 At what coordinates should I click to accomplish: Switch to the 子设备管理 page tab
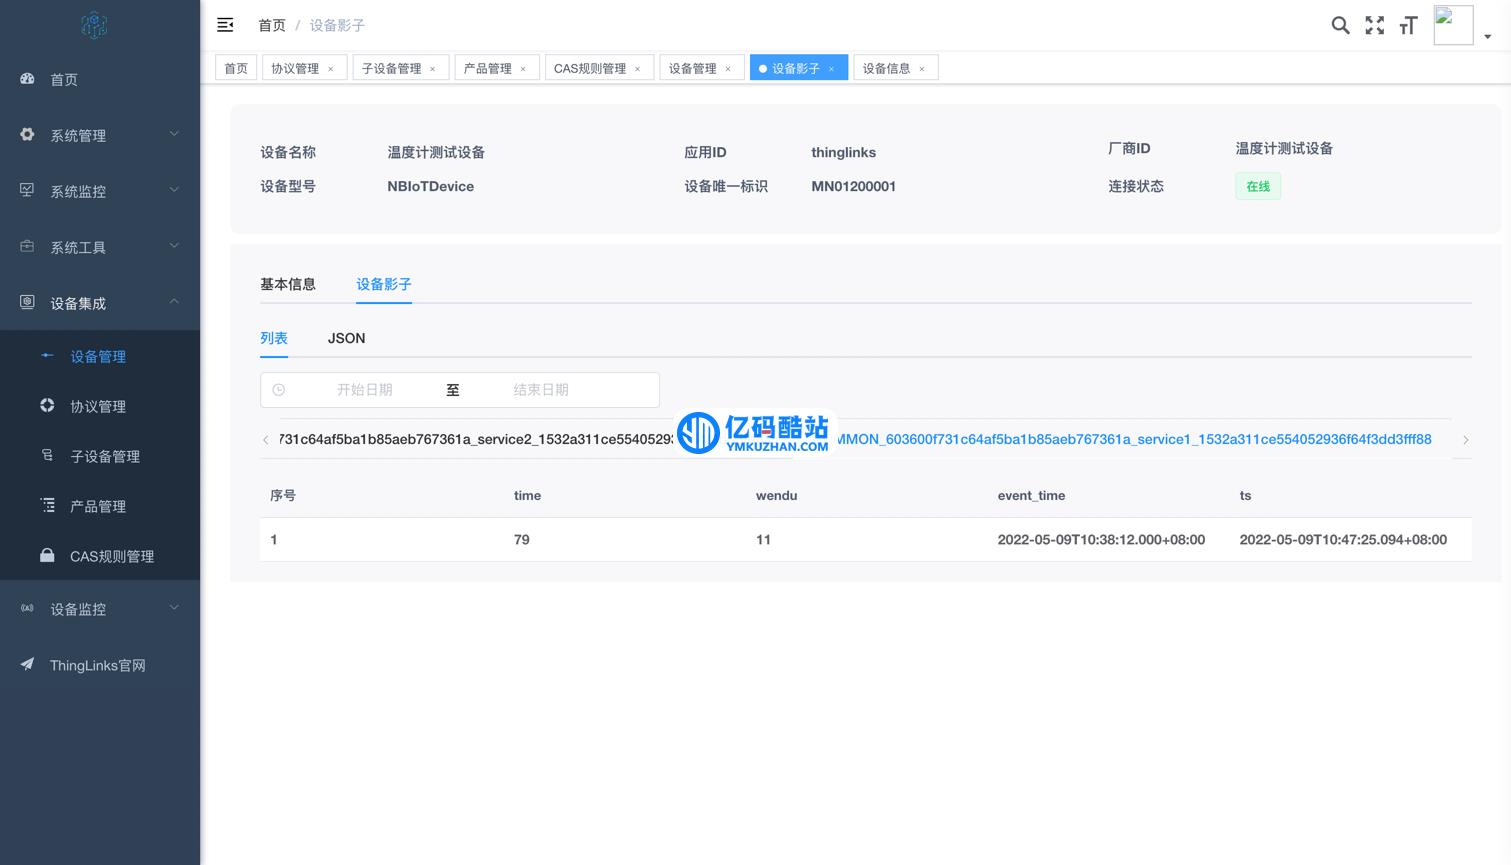click(x=391, y=68)
